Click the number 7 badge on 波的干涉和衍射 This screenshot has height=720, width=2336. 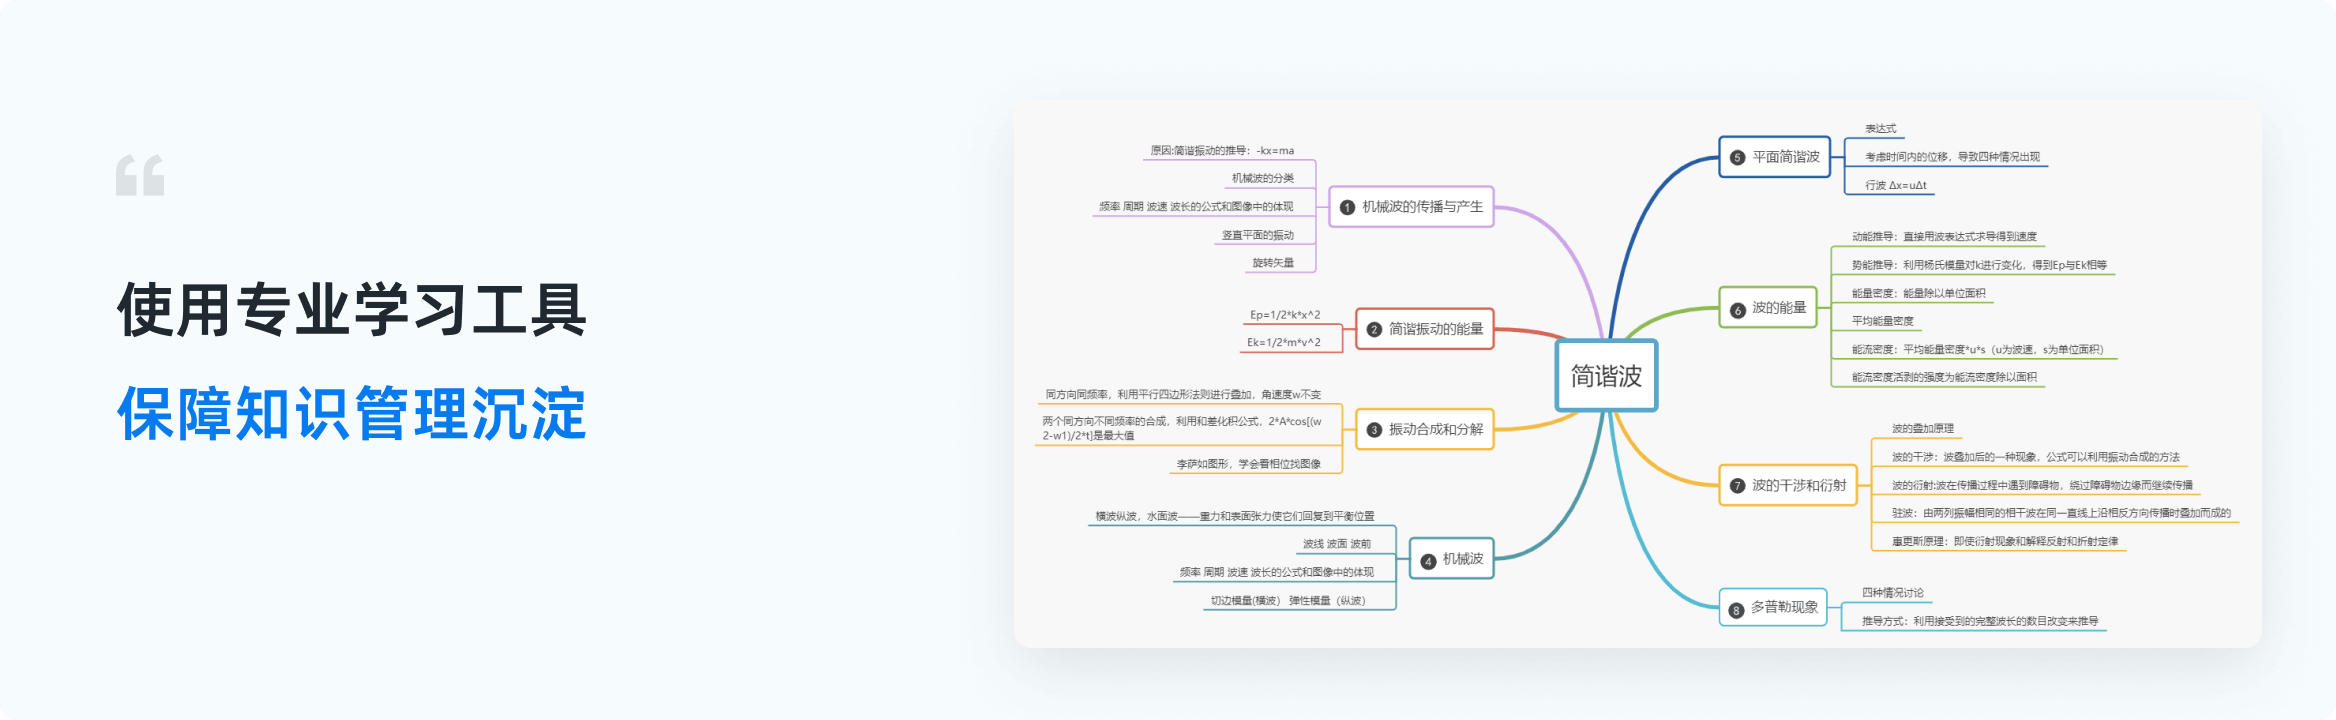[x=1737, y=486]
